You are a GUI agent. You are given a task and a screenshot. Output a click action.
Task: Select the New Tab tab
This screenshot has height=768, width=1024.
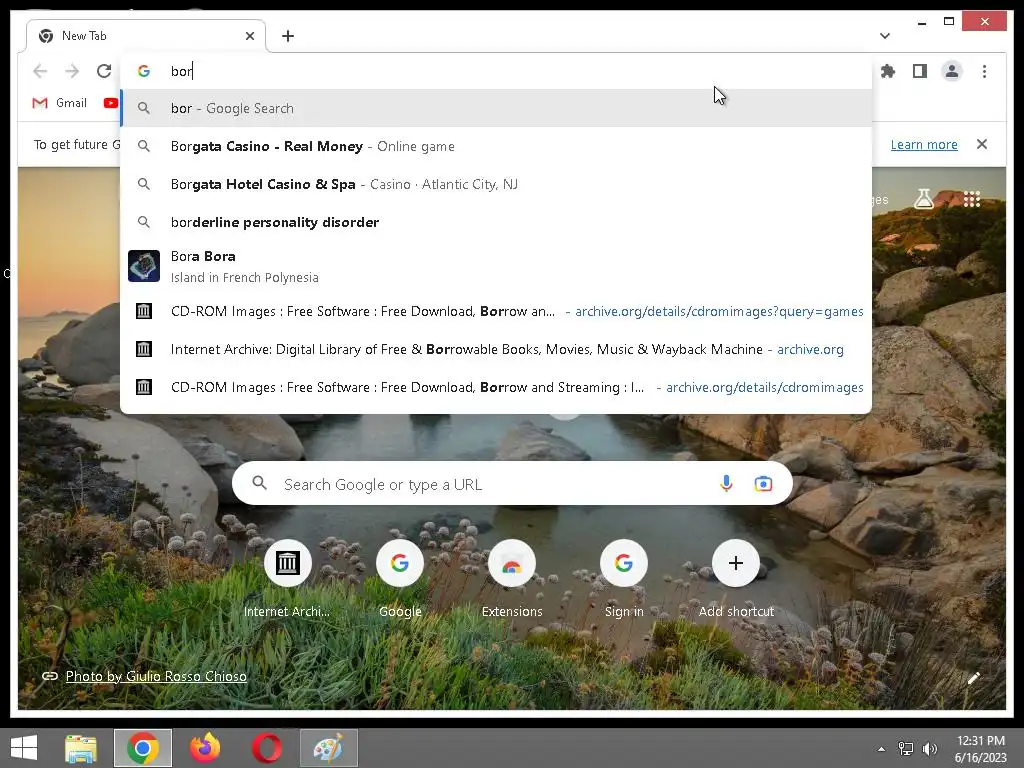146,36
